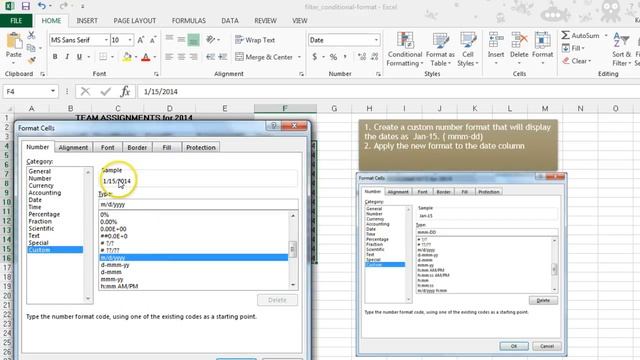Increase font size with larger A icon
The image size is (640, 360).
click(140, 40)
